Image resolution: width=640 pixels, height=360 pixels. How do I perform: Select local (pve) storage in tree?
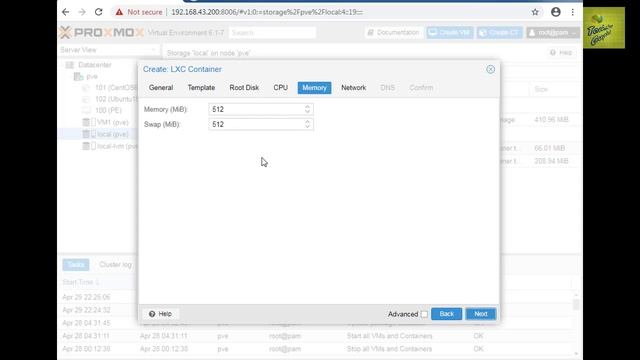[x=113, y=134]
